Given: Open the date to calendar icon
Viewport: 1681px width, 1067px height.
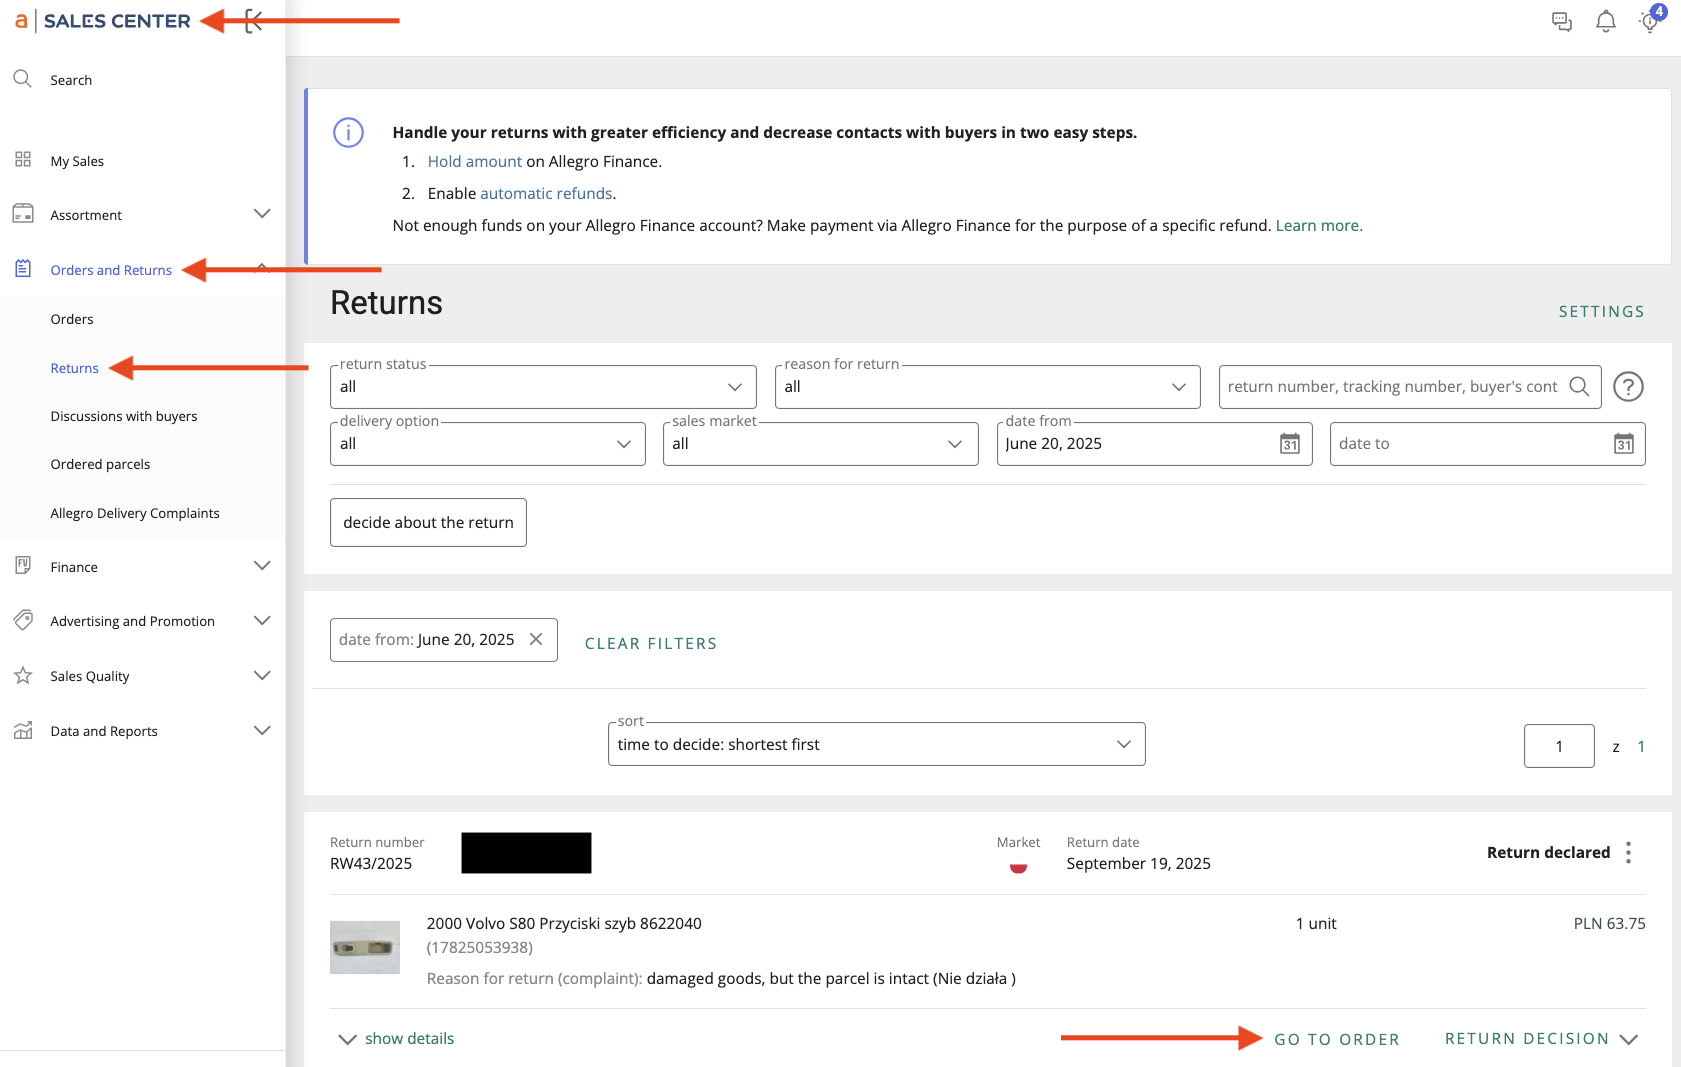Looking at the screenshot, I should [x=1623, y=444].
